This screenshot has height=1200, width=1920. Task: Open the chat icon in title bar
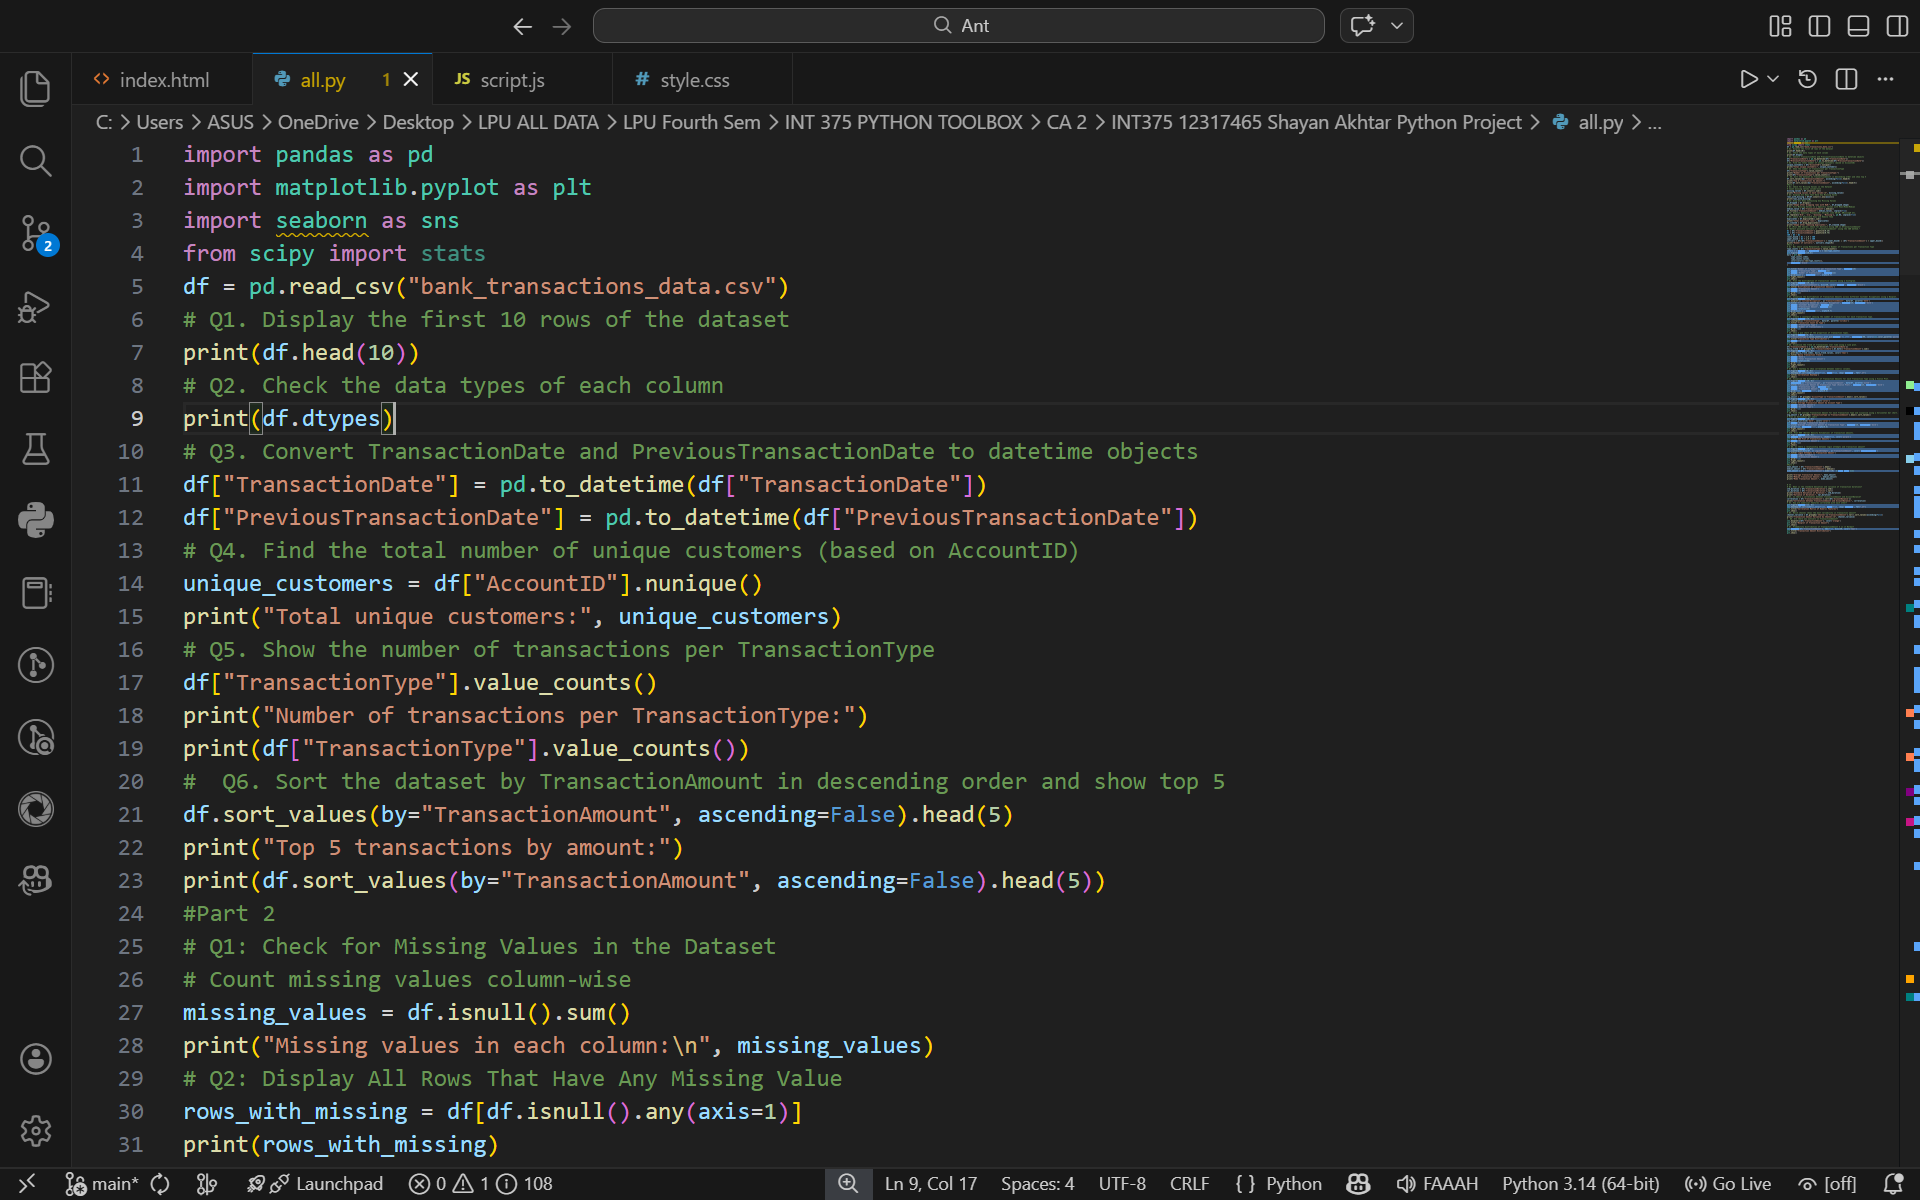pyautogui.click(x=1363, y=26)
